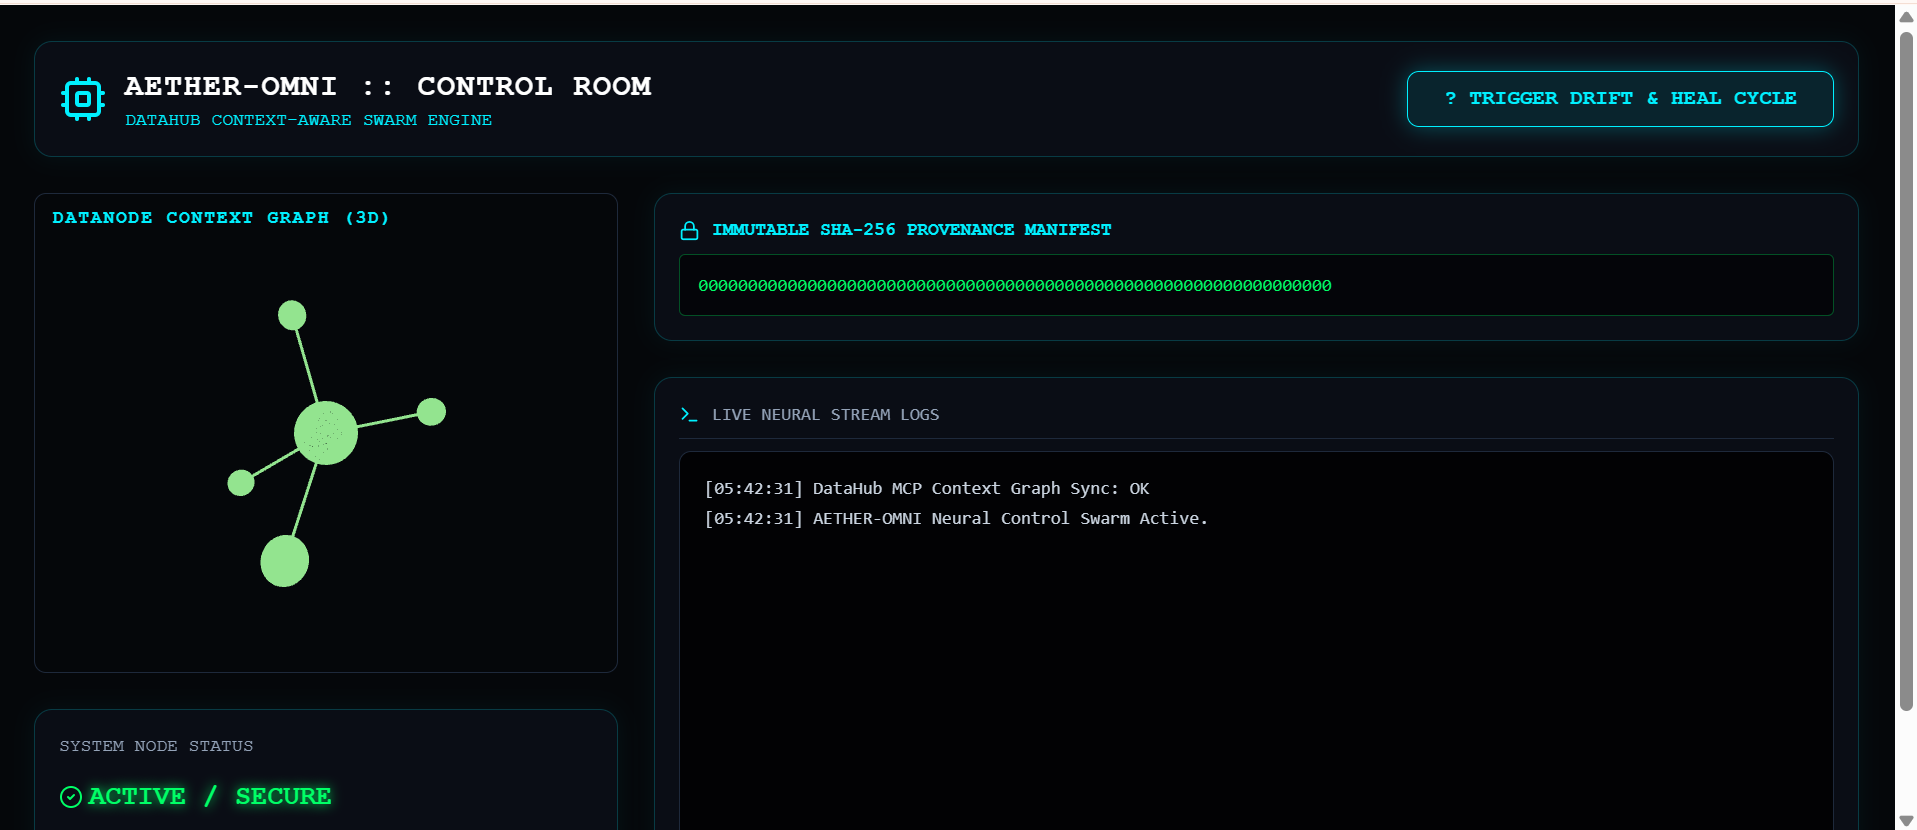Click the lock icon beside Provenance Manifest
The width and height of the screenshot is (1917, 830).
click(x=689, y=231)
